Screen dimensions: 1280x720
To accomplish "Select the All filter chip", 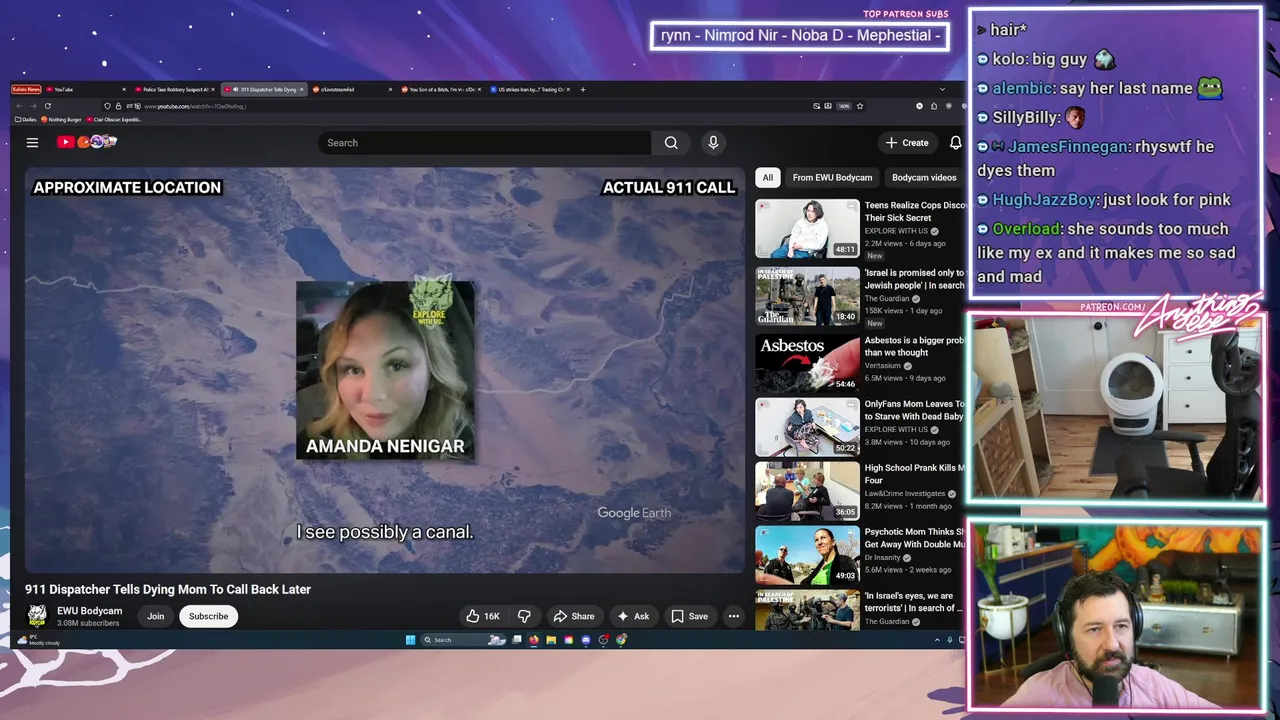I will [x=767, y=178].
